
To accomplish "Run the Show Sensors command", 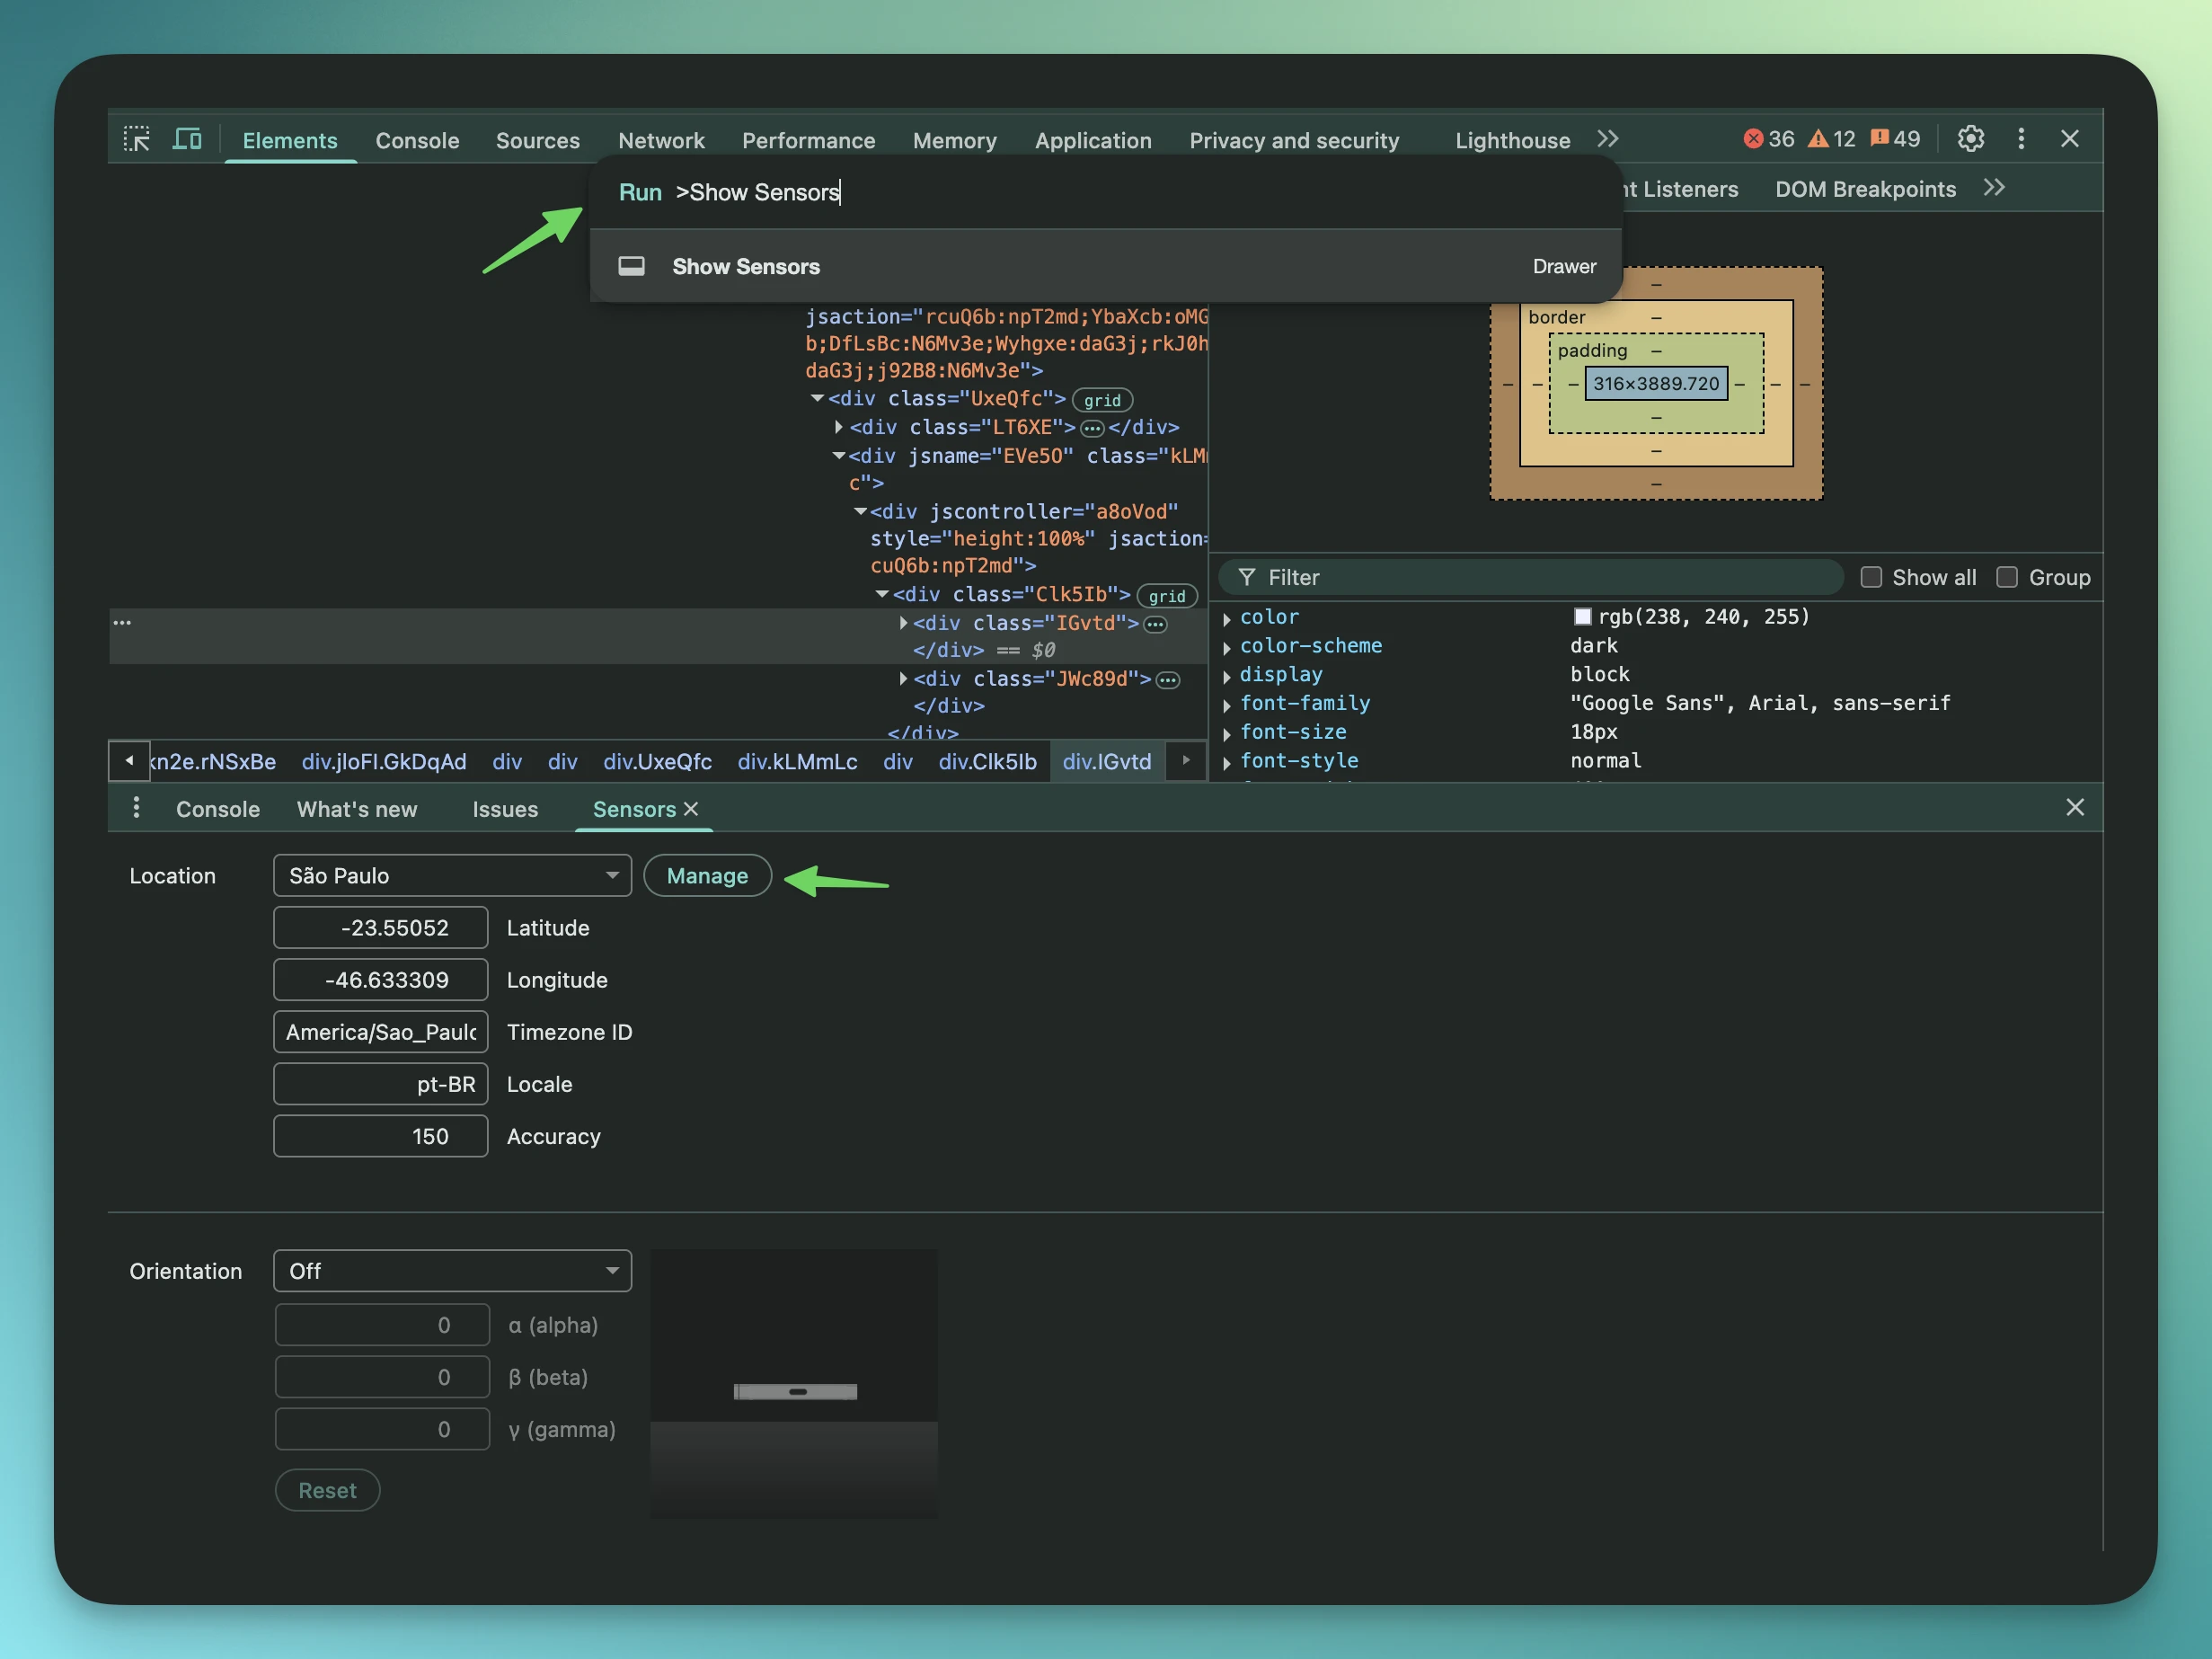I will pos(745,266).
